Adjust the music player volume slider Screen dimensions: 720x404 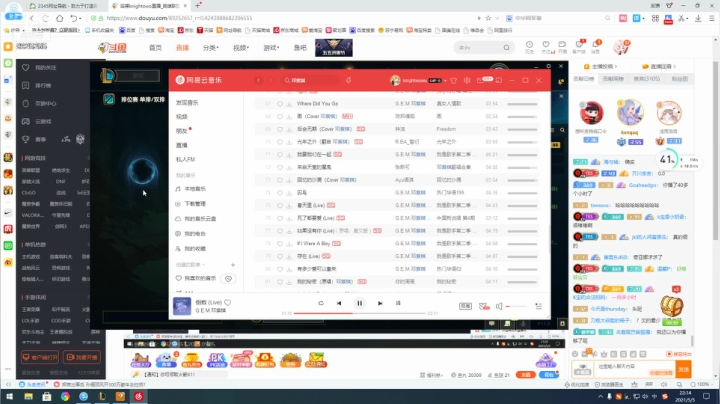point(517,306)
